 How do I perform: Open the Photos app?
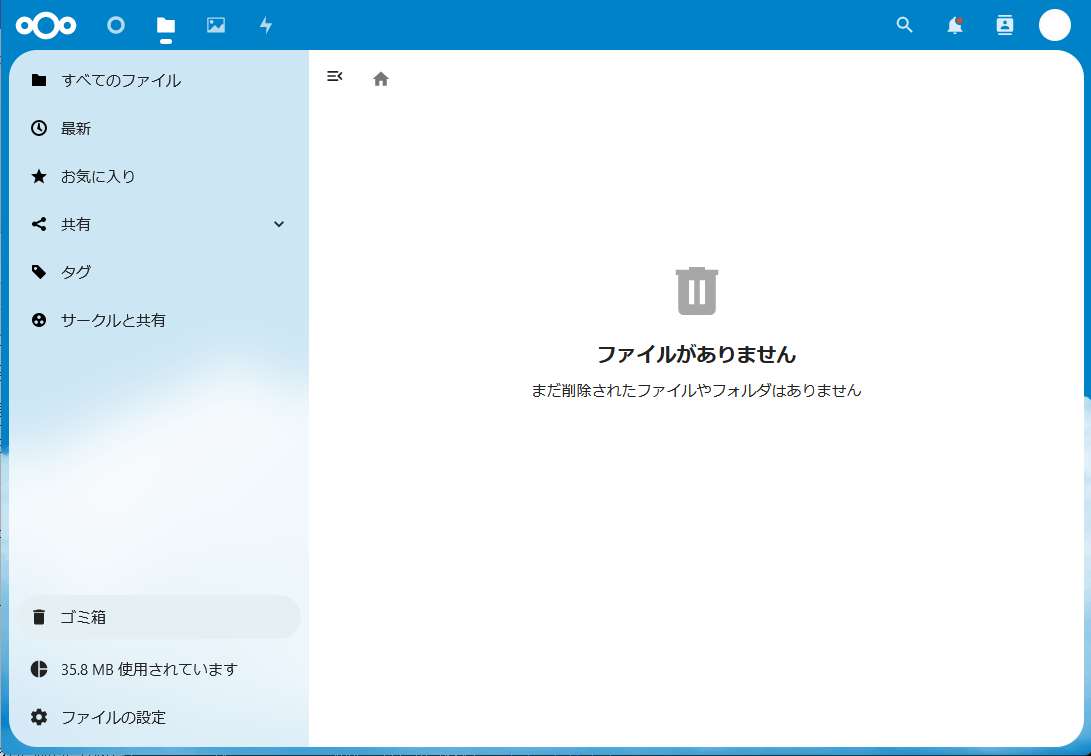pyautogui.click(x=216, y=25)
